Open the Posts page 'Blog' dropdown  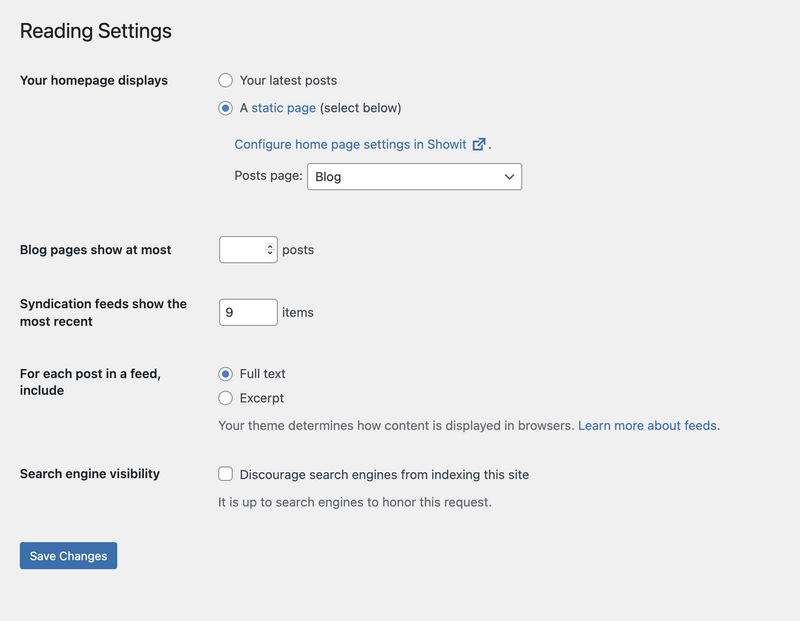414,177
